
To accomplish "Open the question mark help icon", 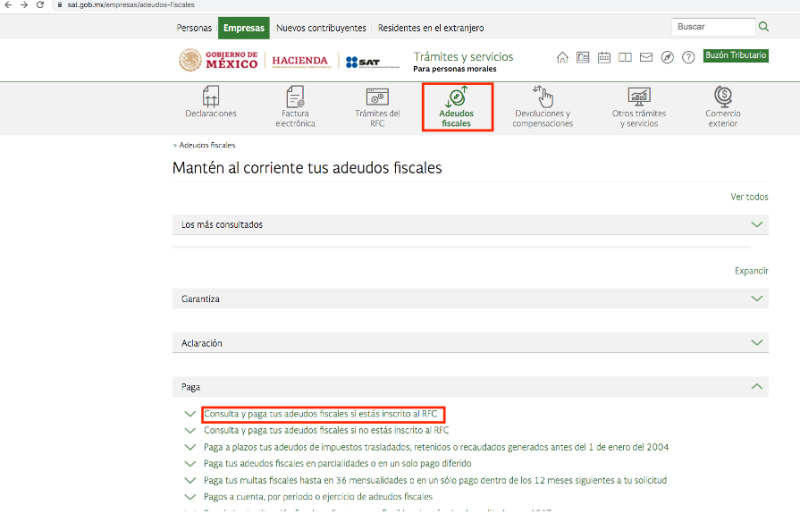I will (688, 57).
